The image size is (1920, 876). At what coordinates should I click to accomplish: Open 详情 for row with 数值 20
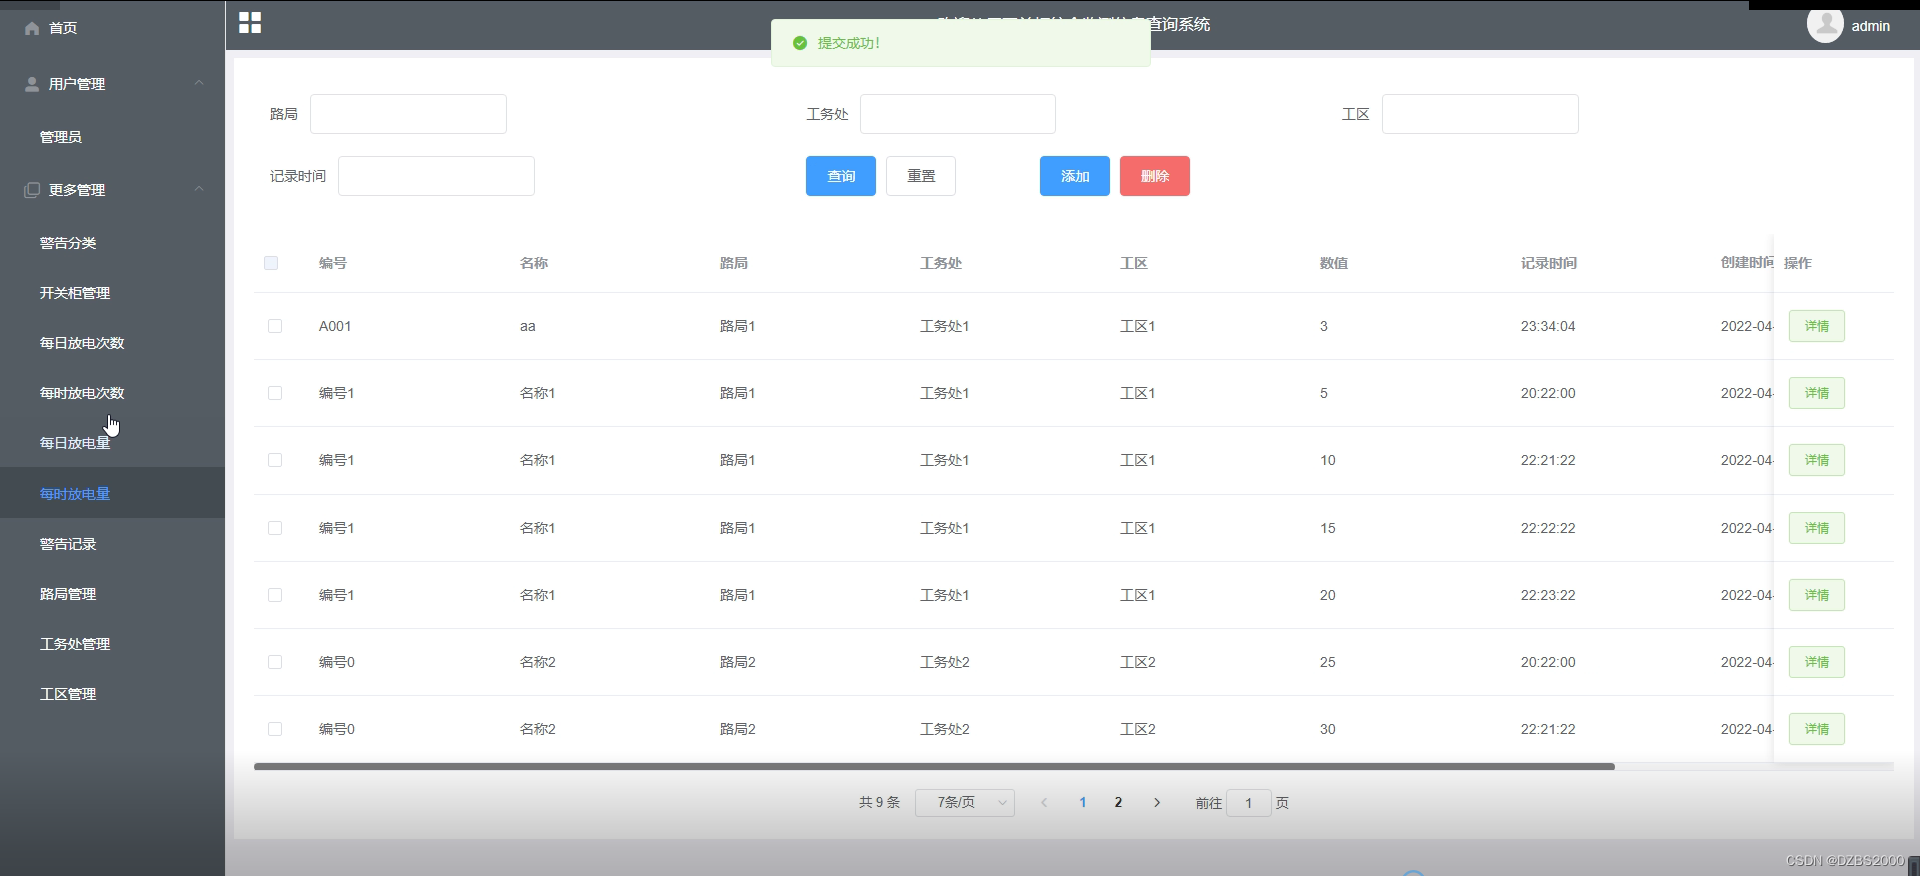click(x=1817, y=595)
